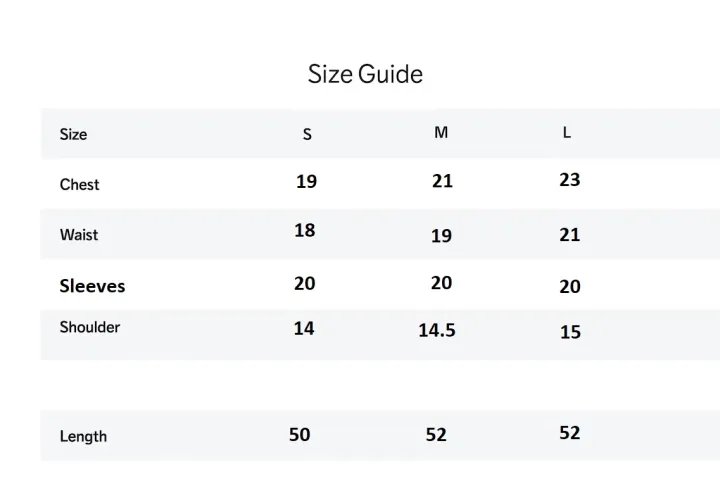Click the Chest value for size S
This screenshot has width=720, height=498.
306,182
